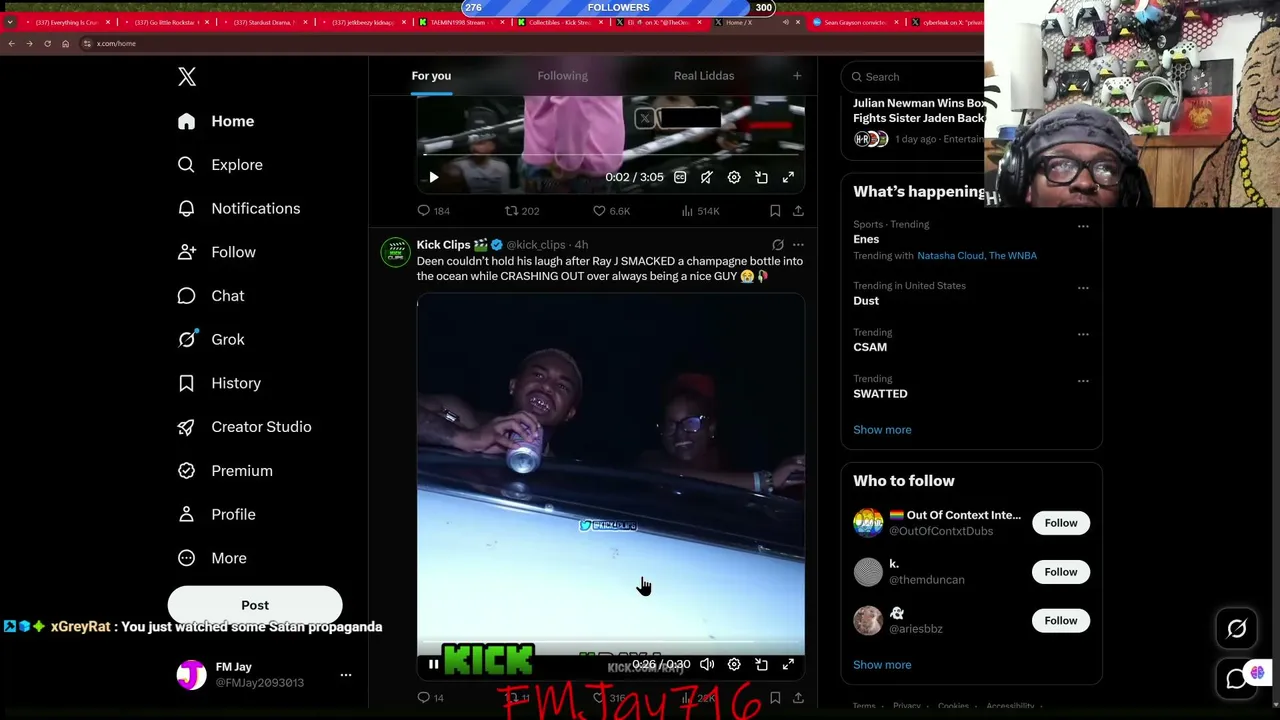Viewport: 1280px width, 720px height.
Task: Switch to the Following tab
Action: point(562,76)
